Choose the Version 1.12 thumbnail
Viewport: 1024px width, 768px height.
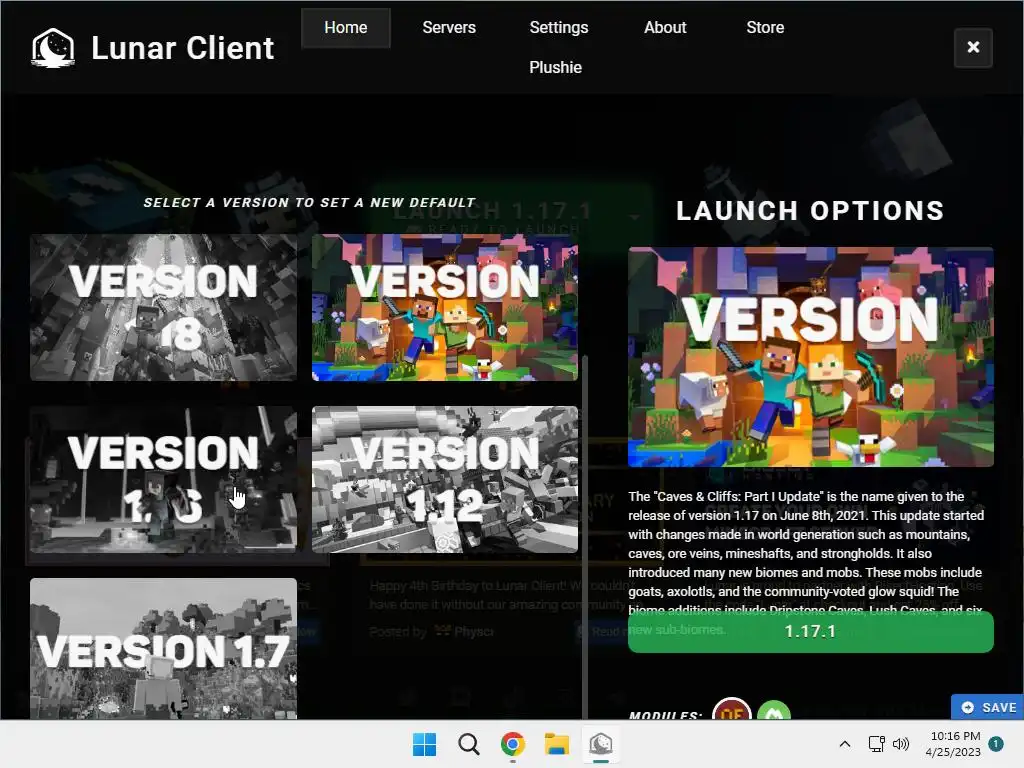click(x=445, y=479)
